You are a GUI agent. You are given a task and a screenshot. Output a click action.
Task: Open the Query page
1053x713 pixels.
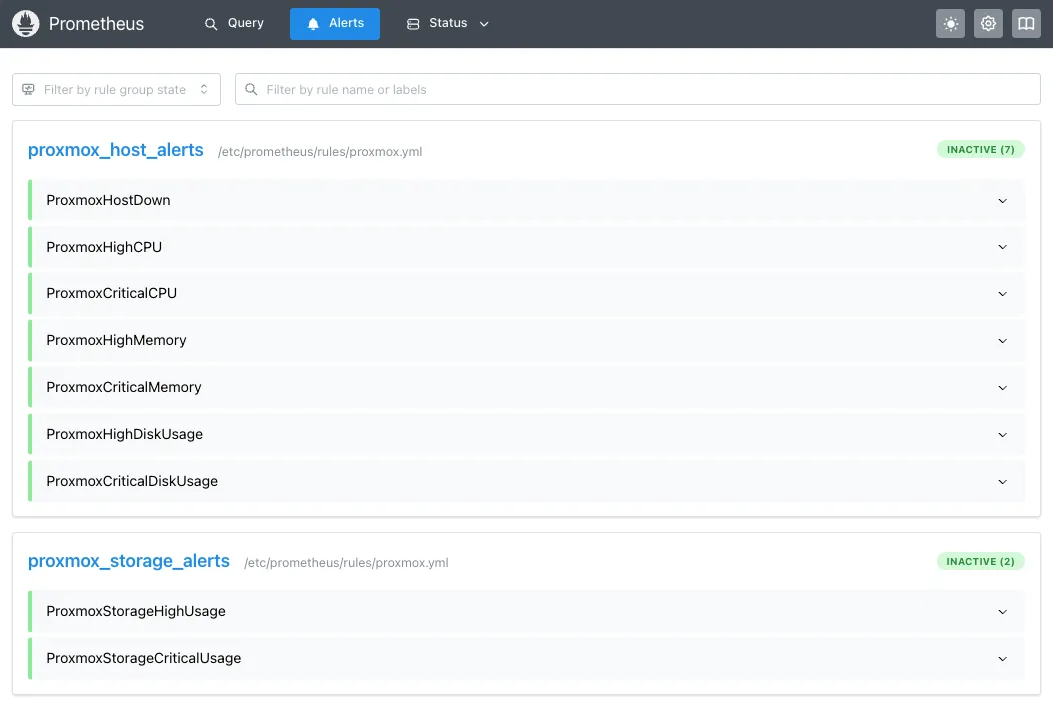(x=234, y=24)
